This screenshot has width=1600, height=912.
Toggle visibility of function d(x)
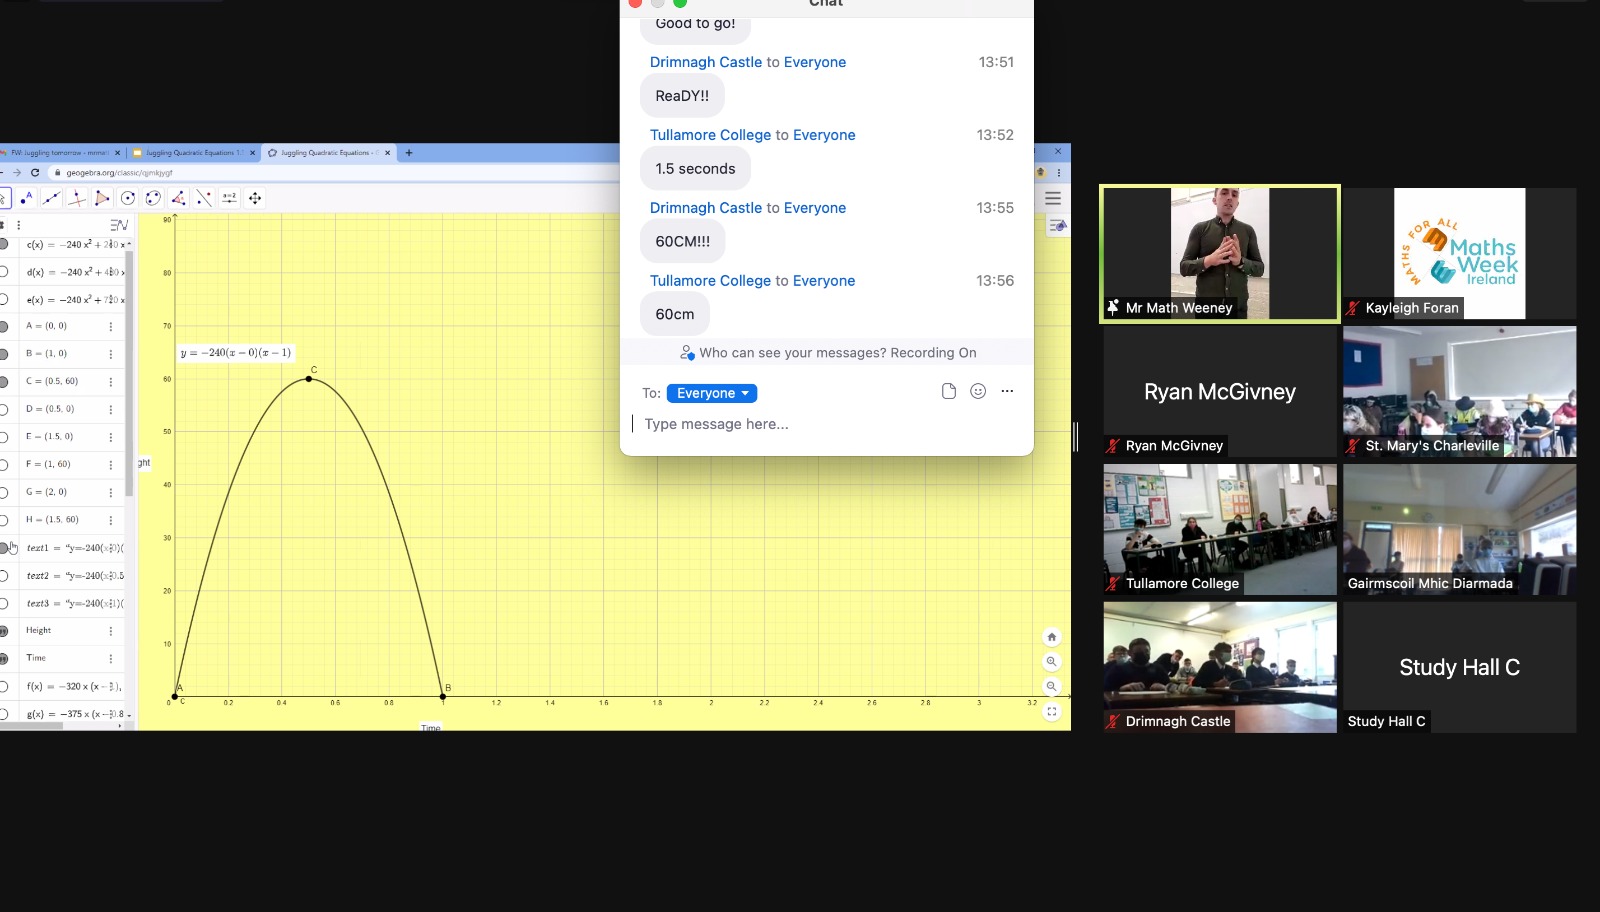4,272
